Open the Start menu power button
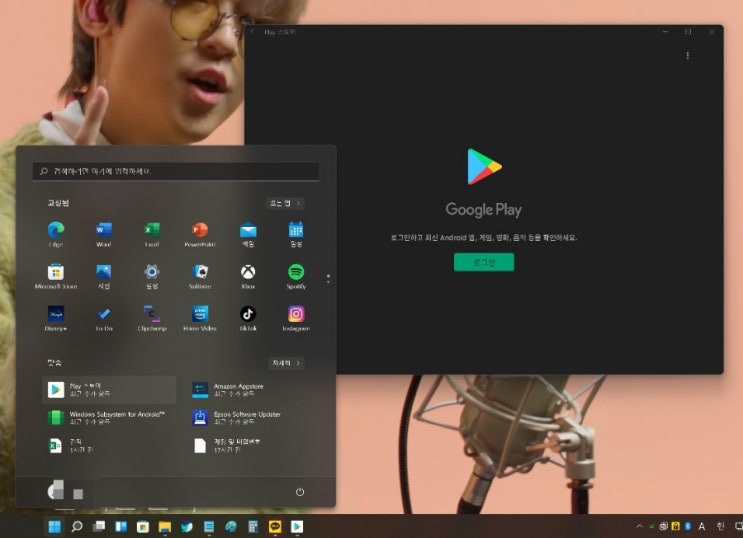The height and width of the screenshot is (538, 743). click(300, 492)
